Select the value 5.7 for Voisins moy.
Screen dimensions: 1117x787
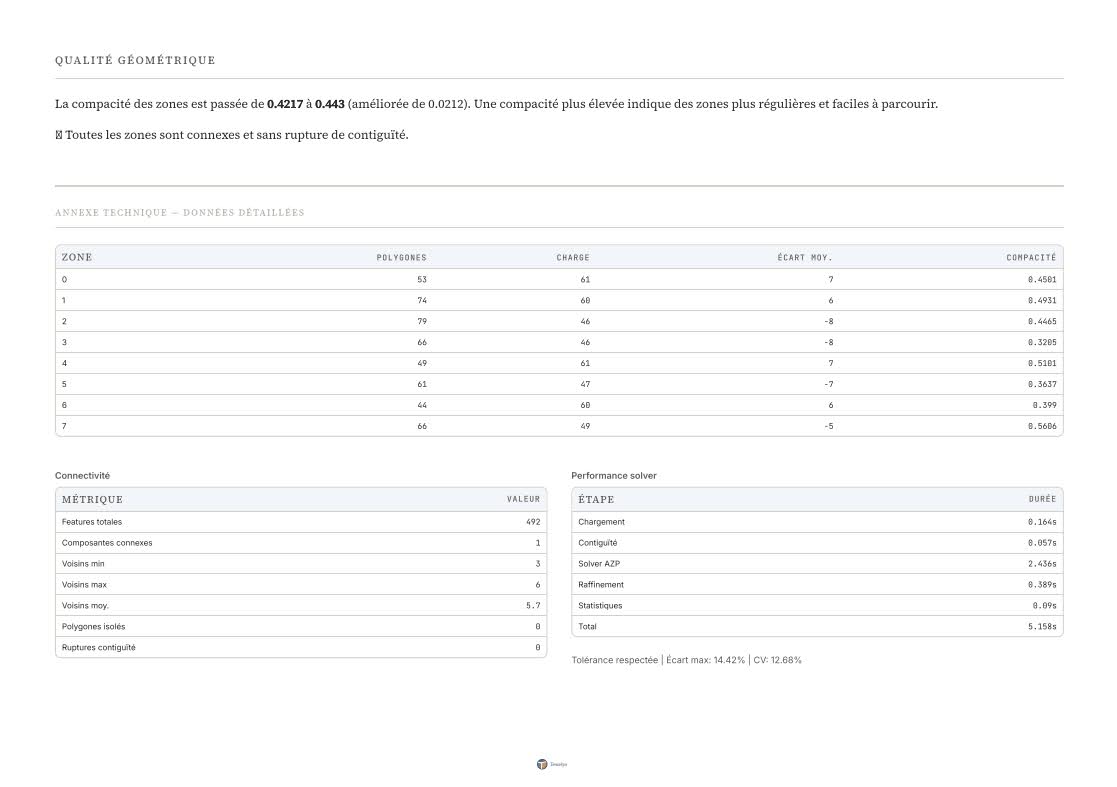point(533,606)
